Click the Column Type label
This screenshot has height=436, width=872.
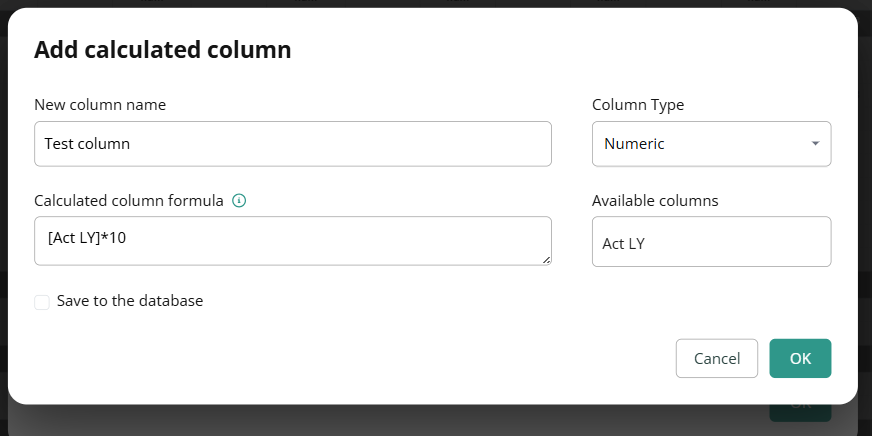[638, 105]
